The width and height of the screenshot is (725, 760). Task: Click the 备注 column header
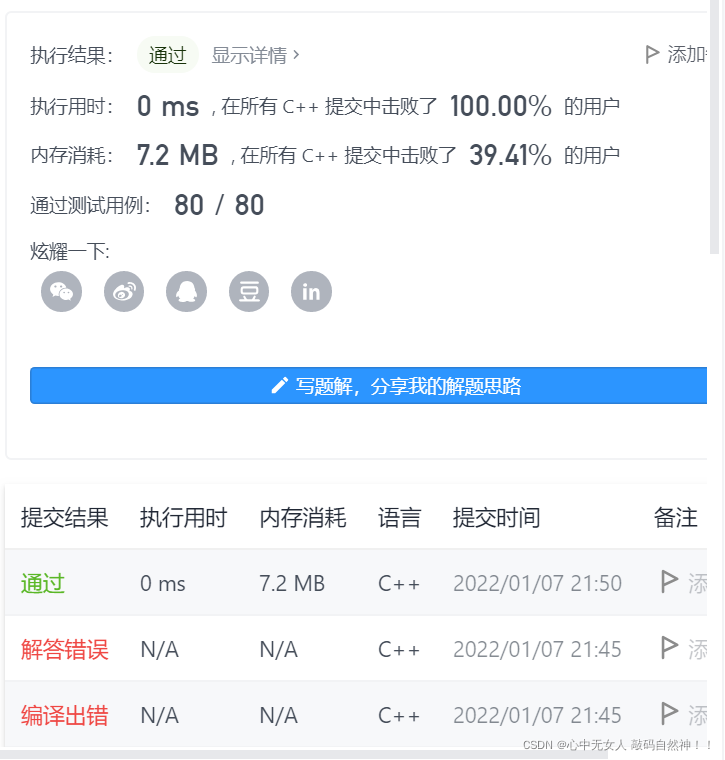(x=676, y=518)
